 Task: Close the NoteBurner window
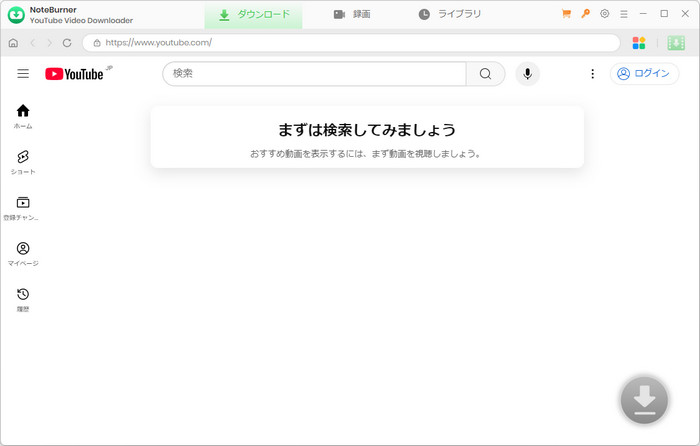(x=685, y=14)
